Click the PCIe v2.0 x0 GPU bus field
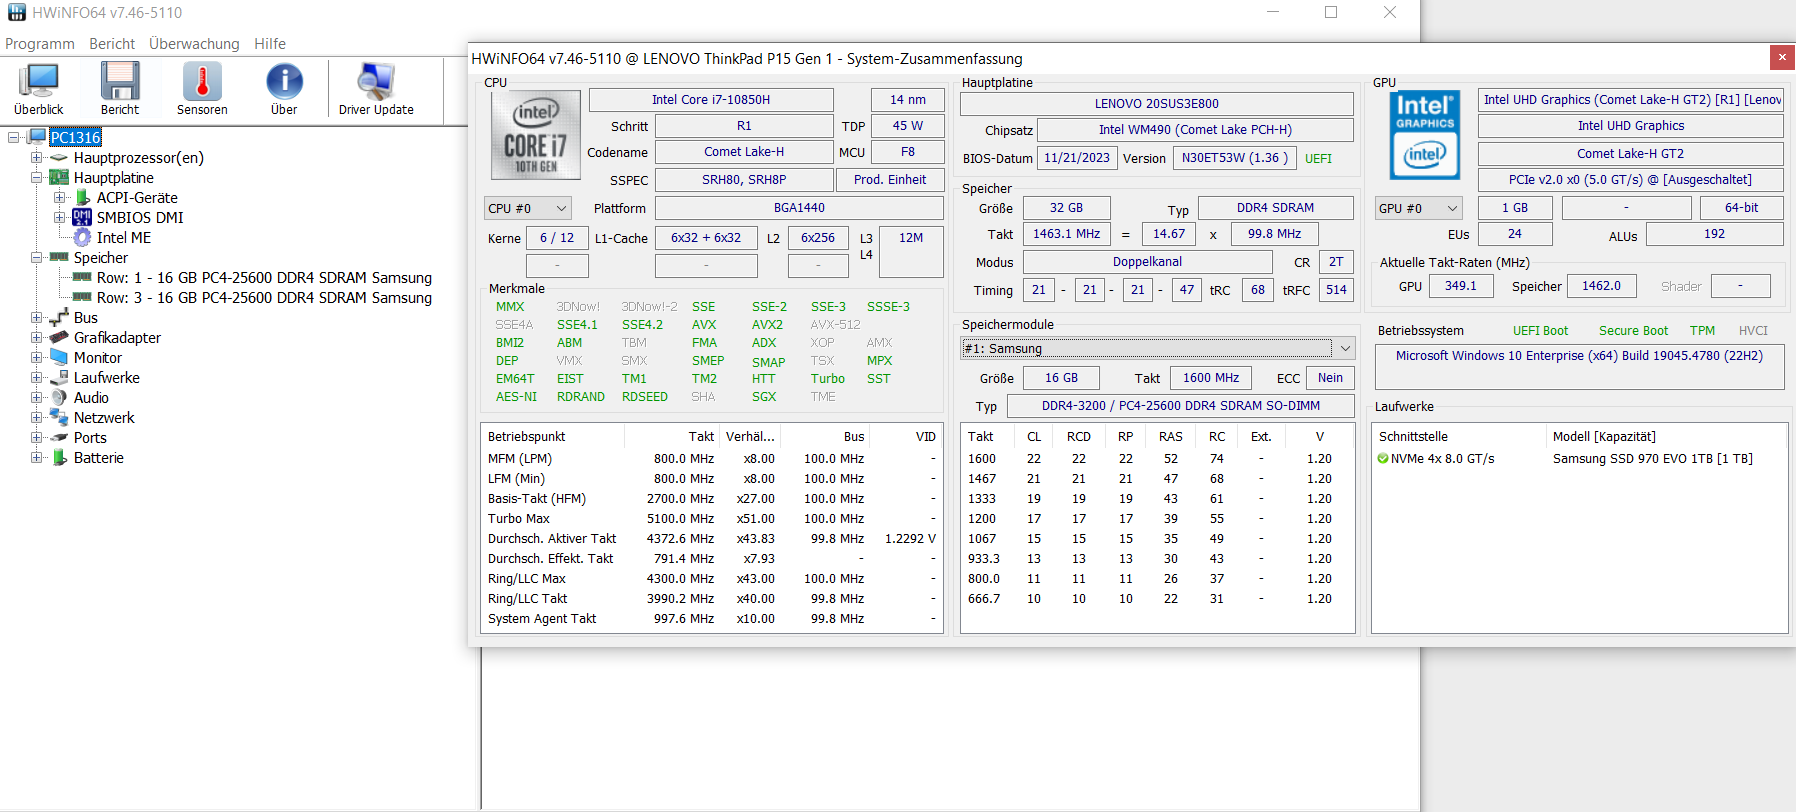The width and height of the screenshot is (1796, 812). [1630, 180]
